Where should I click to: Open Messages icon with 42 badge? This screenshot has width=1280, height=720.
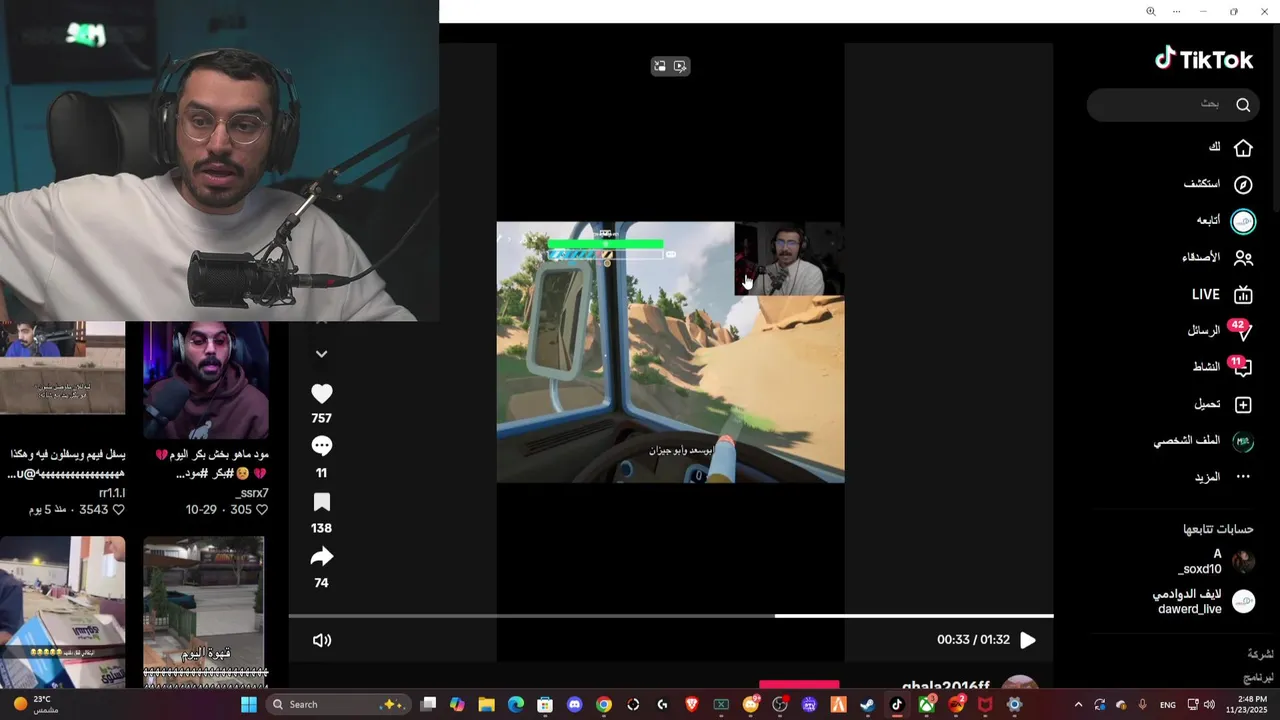pos(1241,331)
